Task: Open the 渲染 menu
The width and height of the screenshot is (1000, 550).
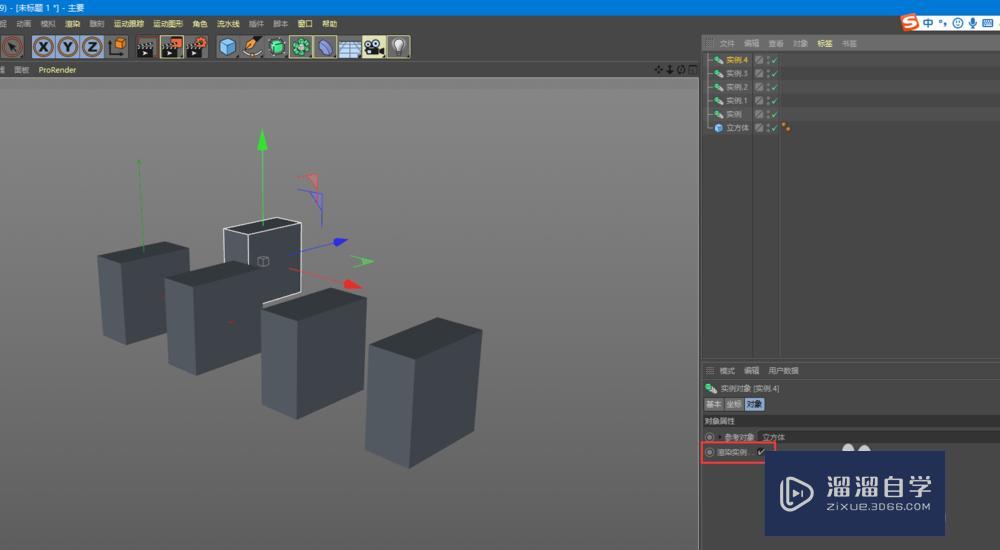Action: coord(73,24)
